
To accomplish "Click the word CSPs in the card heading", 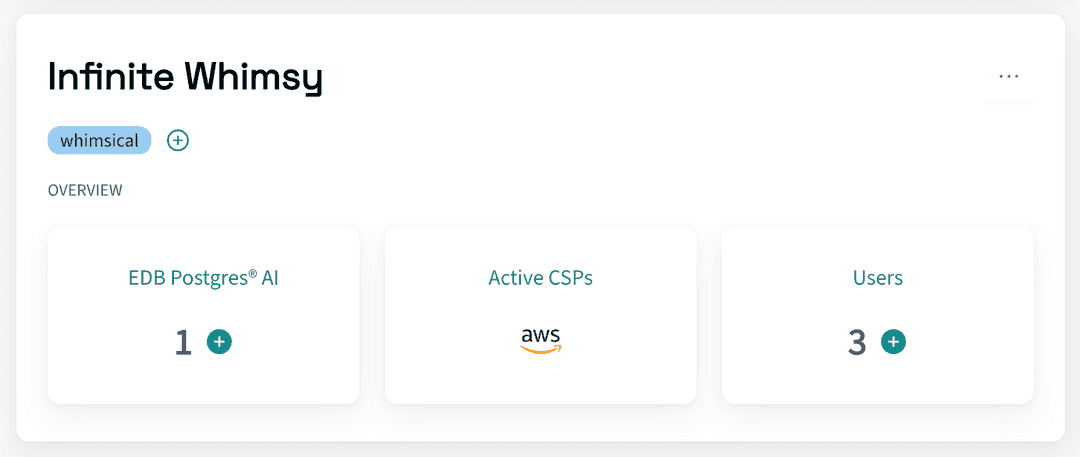I will point(570,278).
